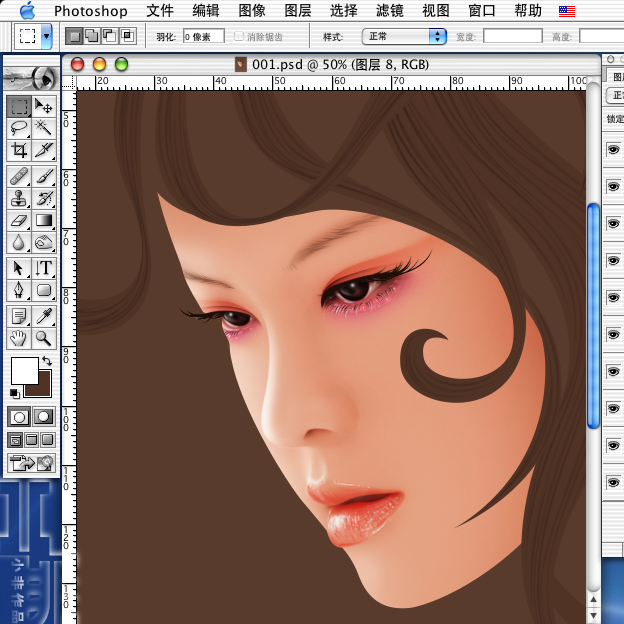Open the 图层 menu
The image size is (624, 624).
coord(298,11)
